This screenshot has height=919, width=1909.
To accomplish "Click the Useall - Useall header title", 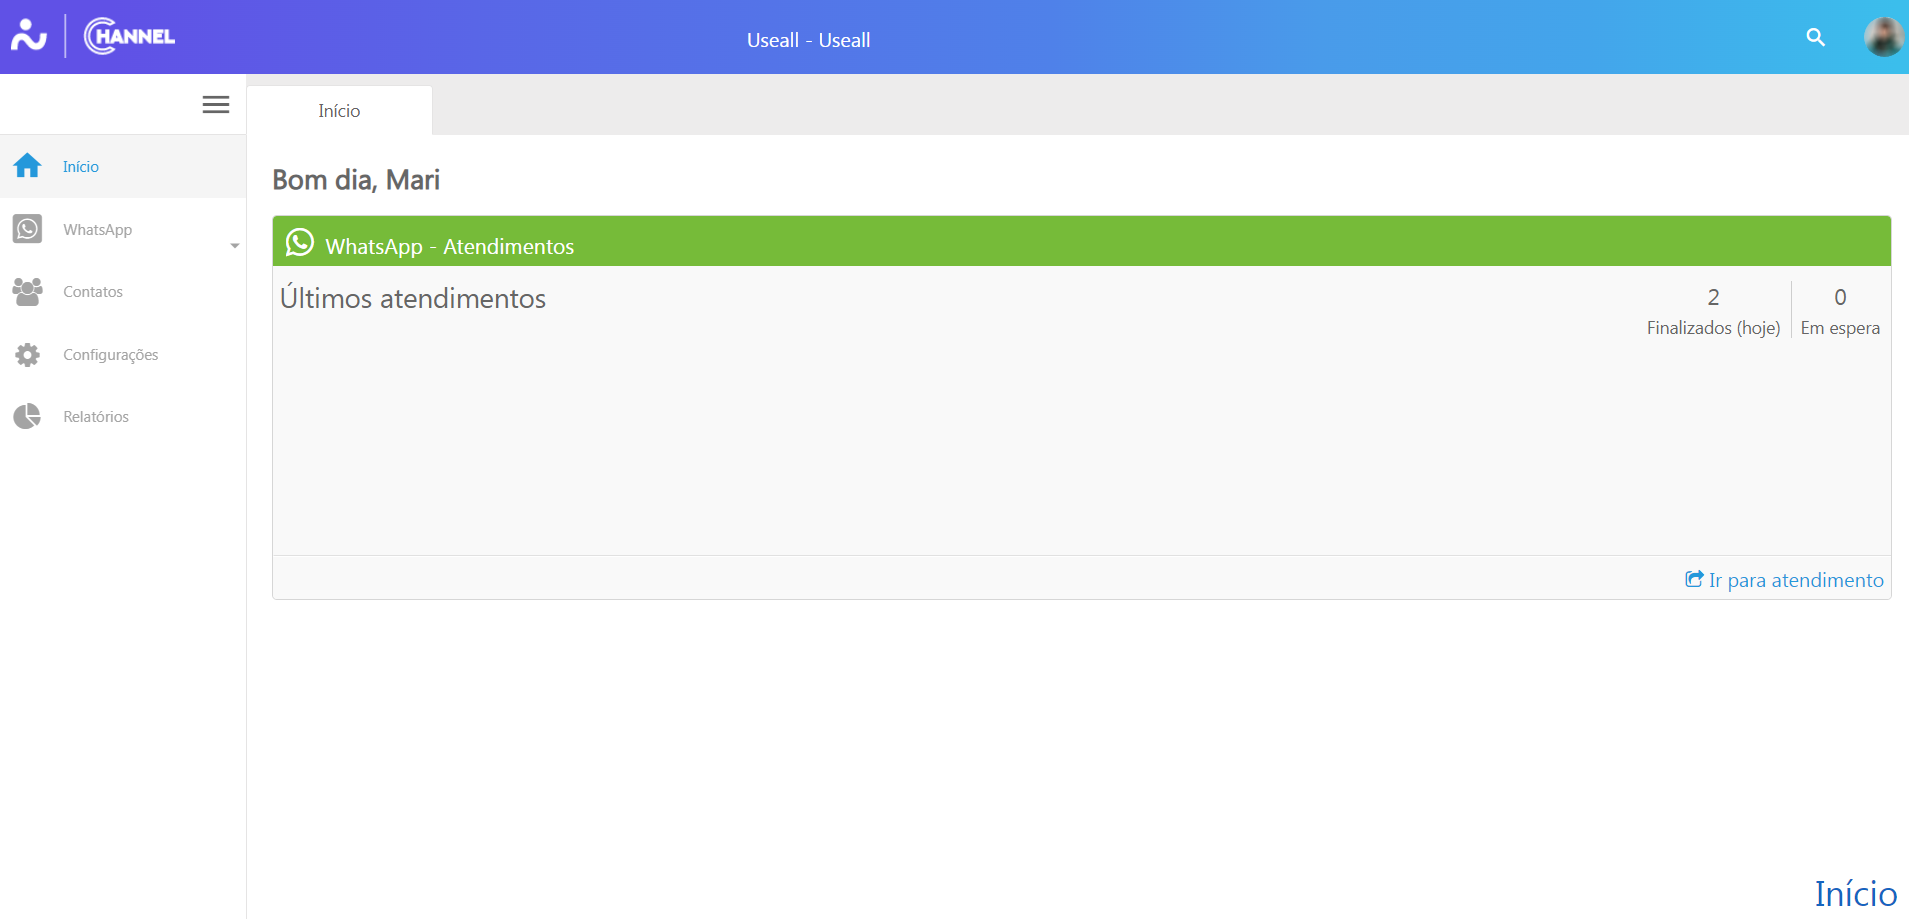I will (808, 40).
